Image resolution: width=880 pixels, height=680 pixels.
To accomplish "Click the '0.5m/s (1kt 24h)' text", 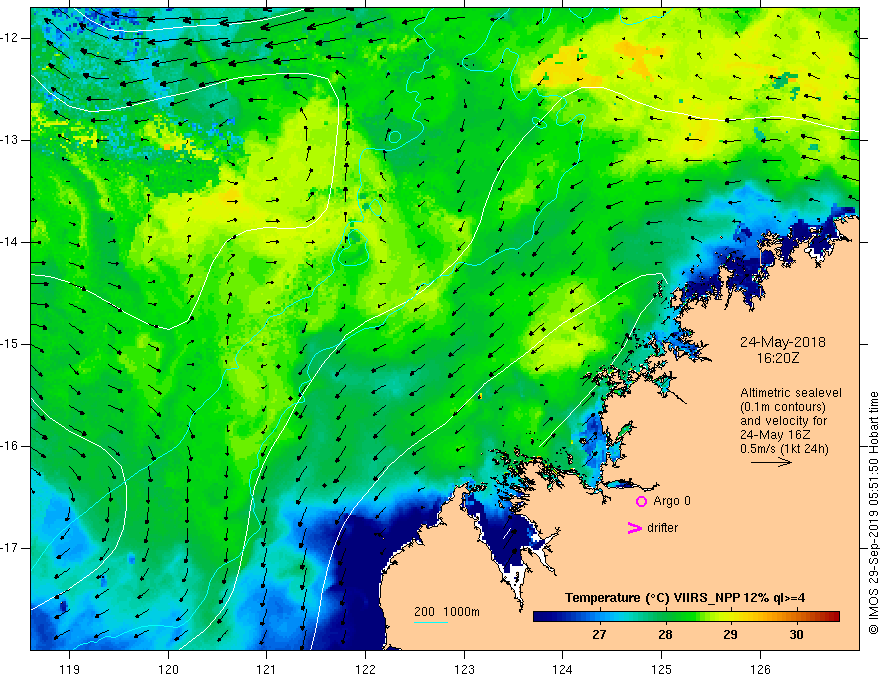I will (784, 449).
